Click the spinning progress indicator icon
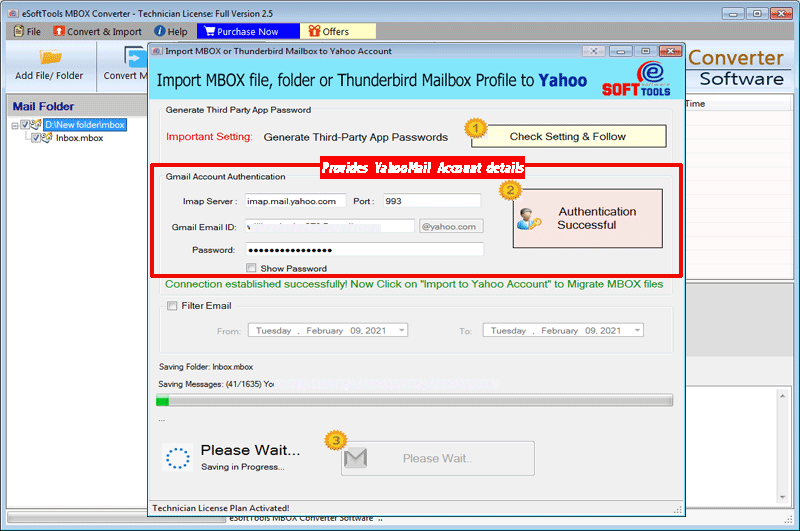 coord(178,458)
